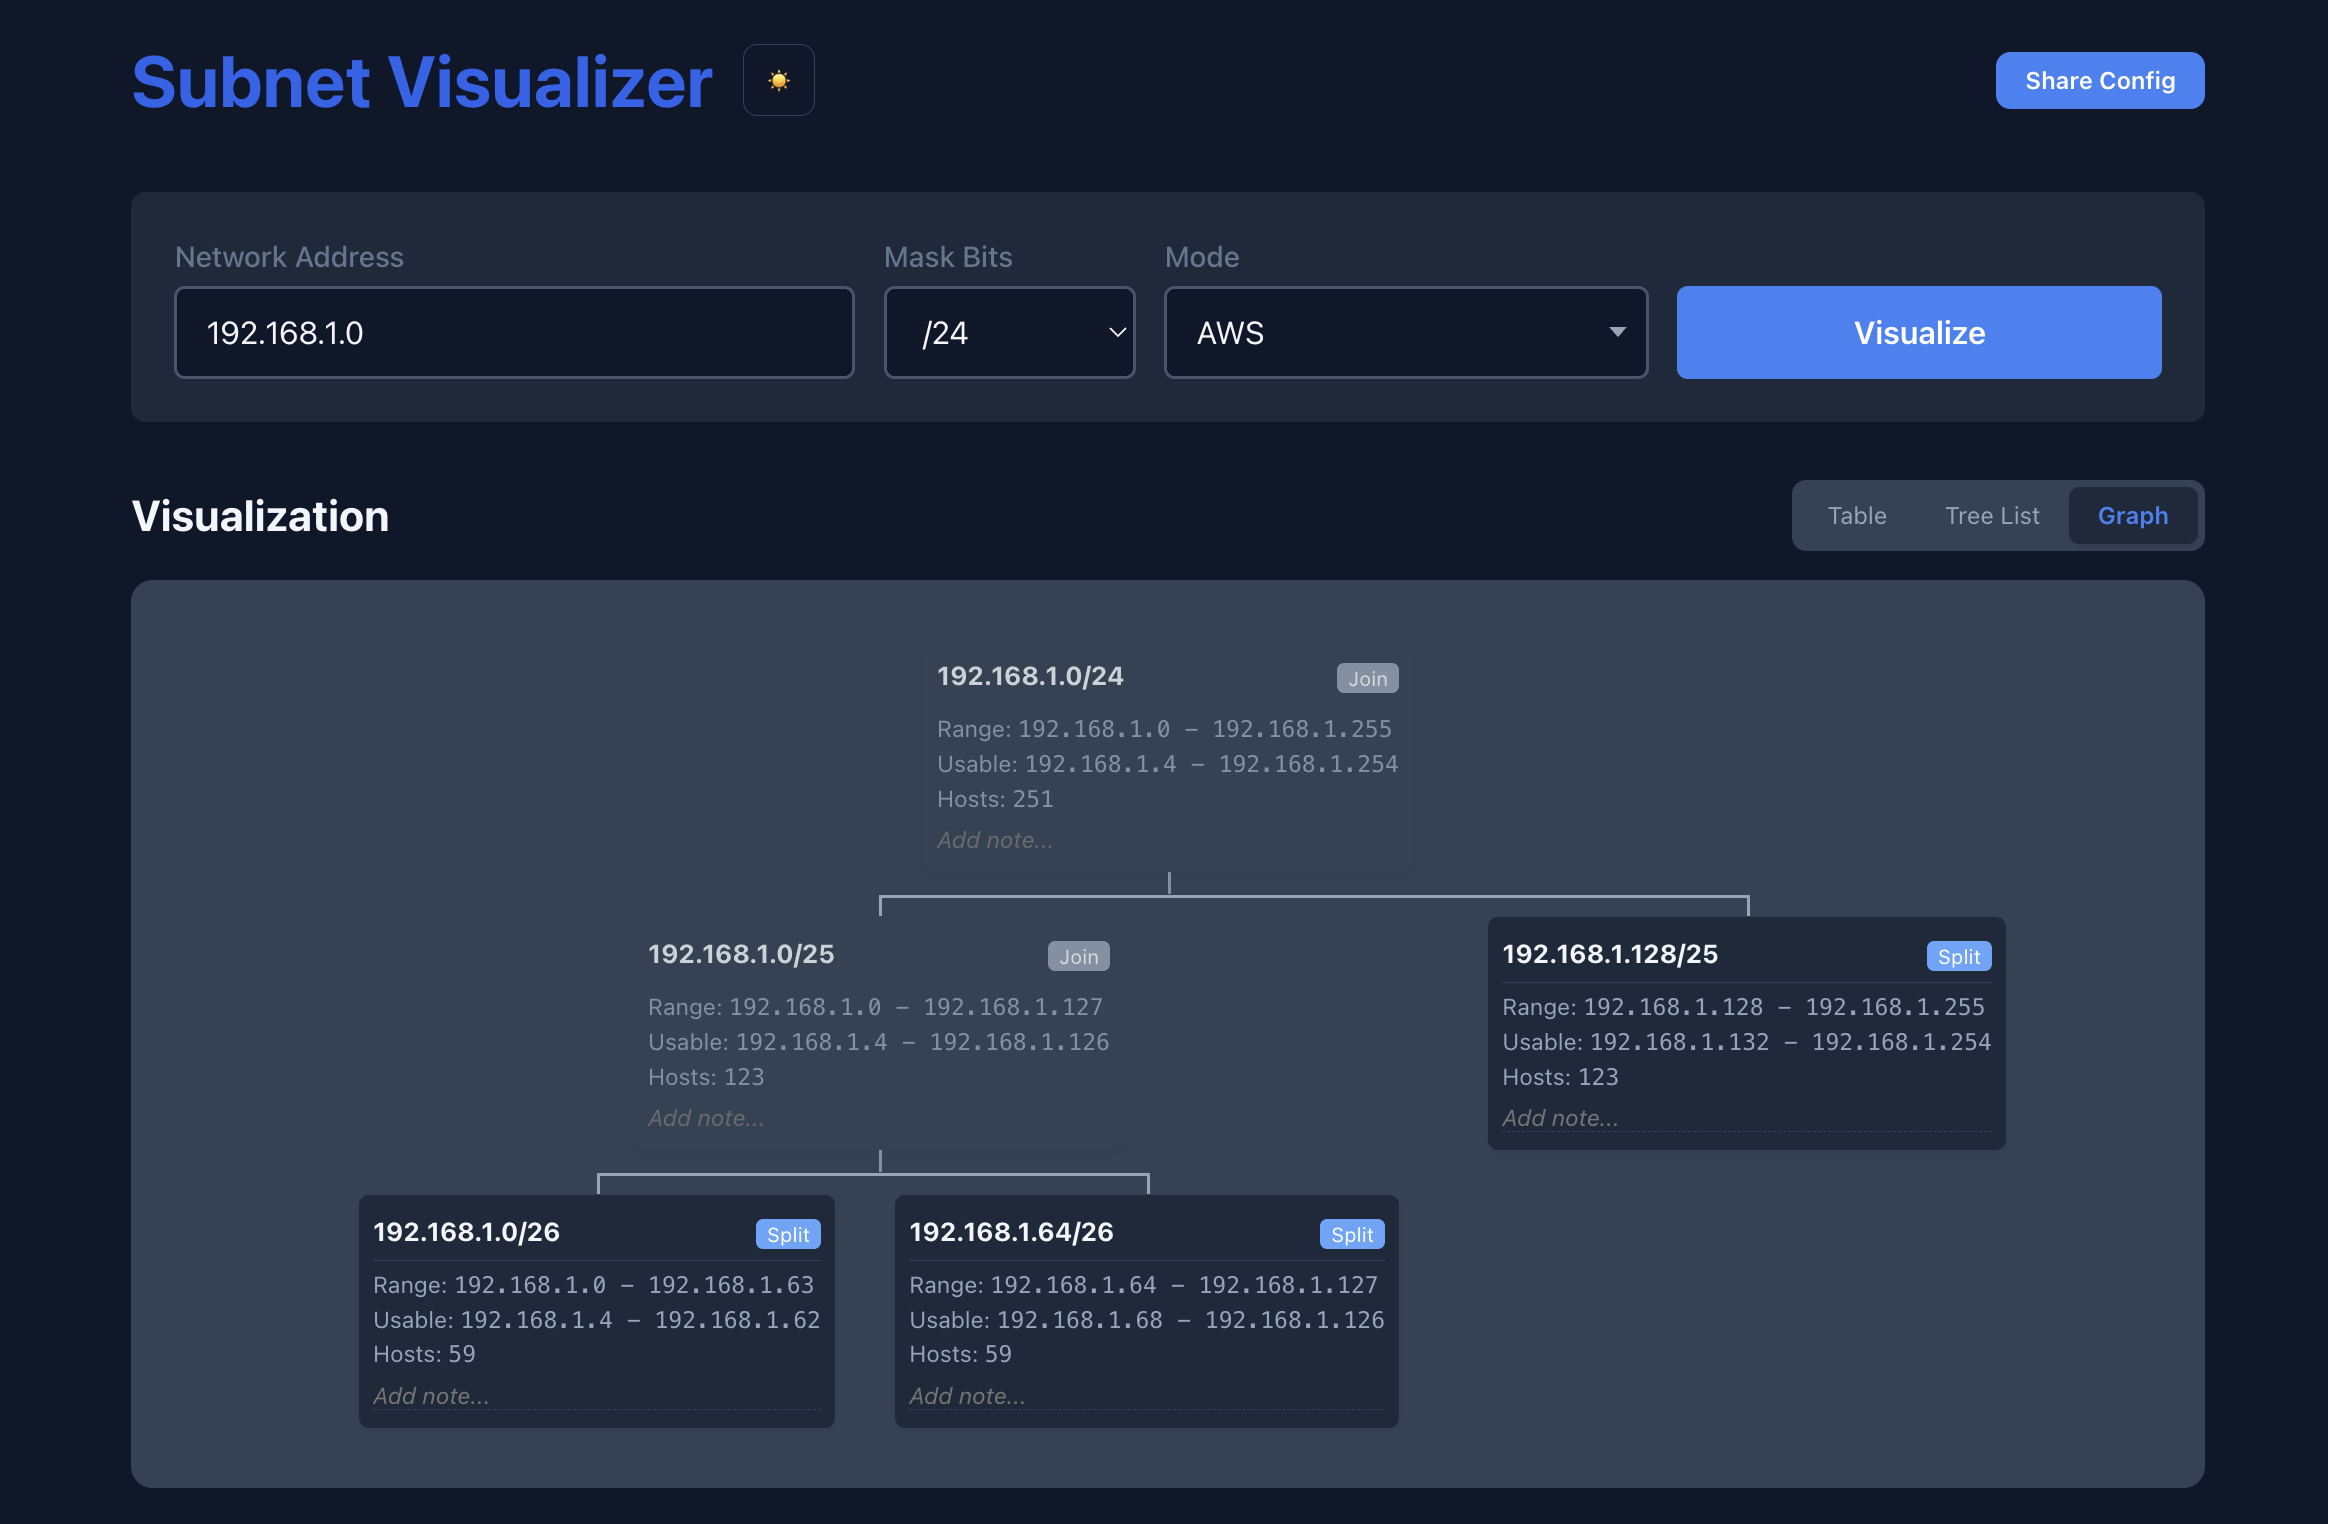This screenshot has height=1524, width=2328.
Task: Click the Visualize button
Action: click(1918, 332)
